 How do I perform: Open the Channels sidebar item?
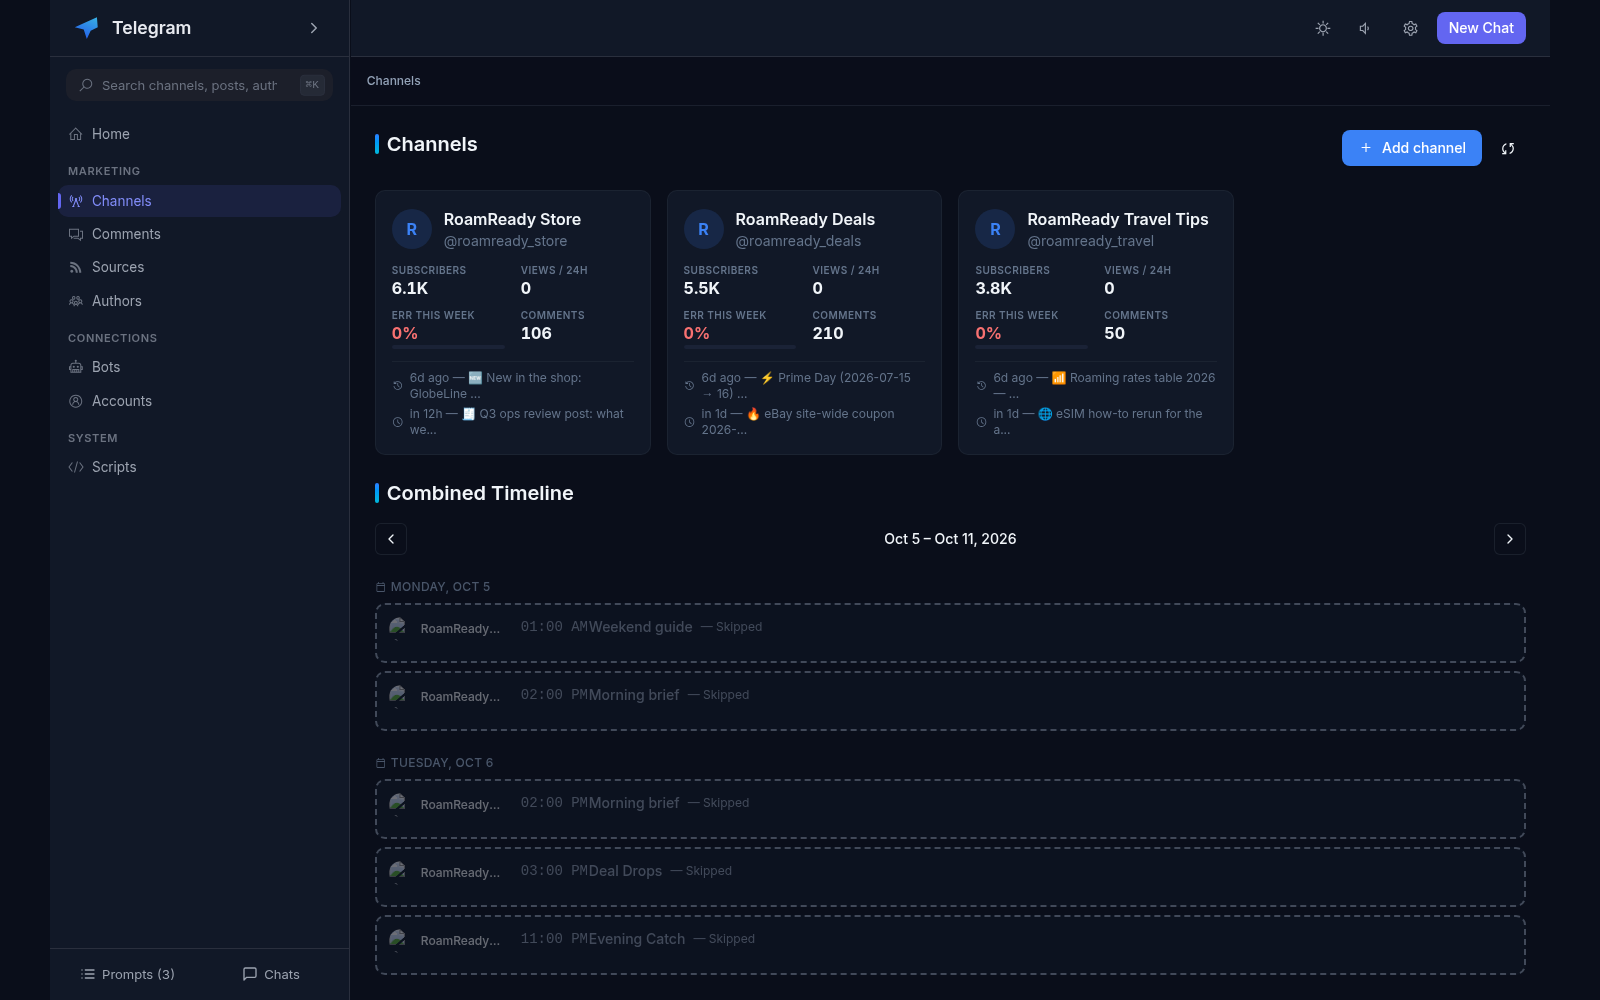point(200,201)
